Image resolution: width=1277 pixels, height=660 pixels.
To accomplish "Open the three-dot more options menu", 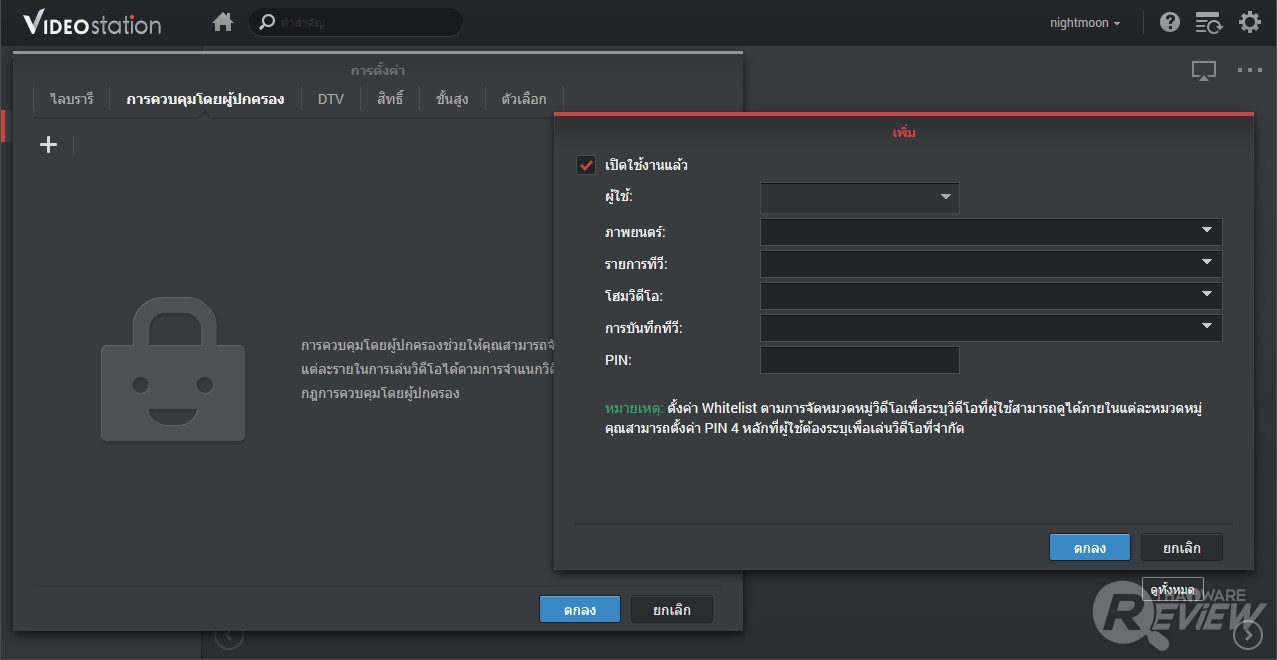I will click(1250, 70).
